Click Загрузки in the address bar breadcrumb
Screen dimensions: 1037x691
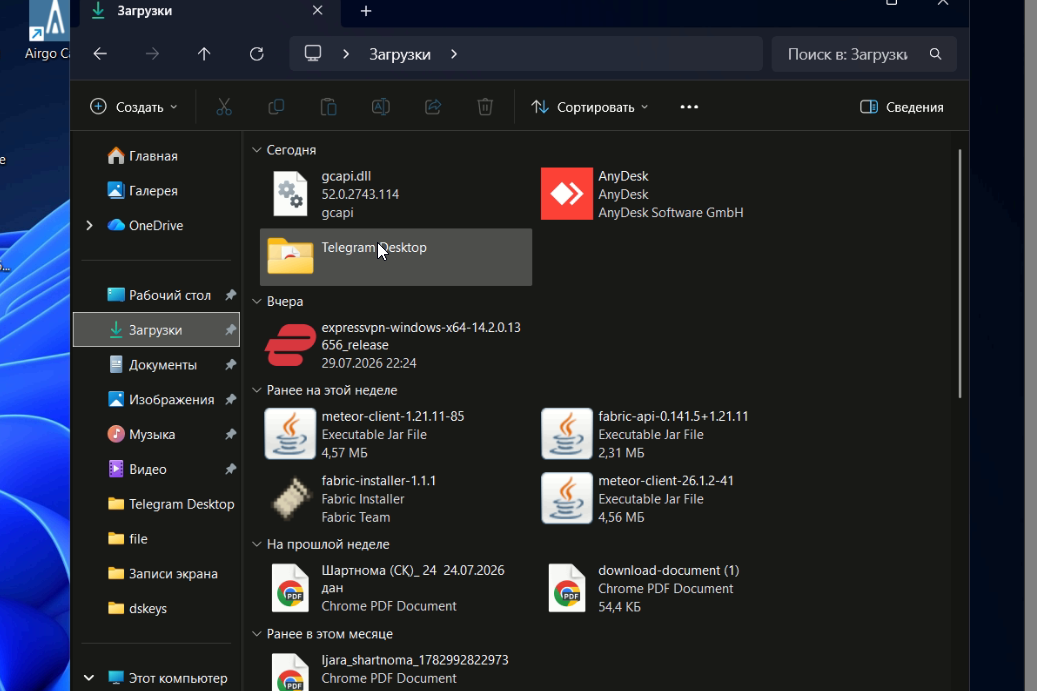pyautogui.click(x=399, y=55)
